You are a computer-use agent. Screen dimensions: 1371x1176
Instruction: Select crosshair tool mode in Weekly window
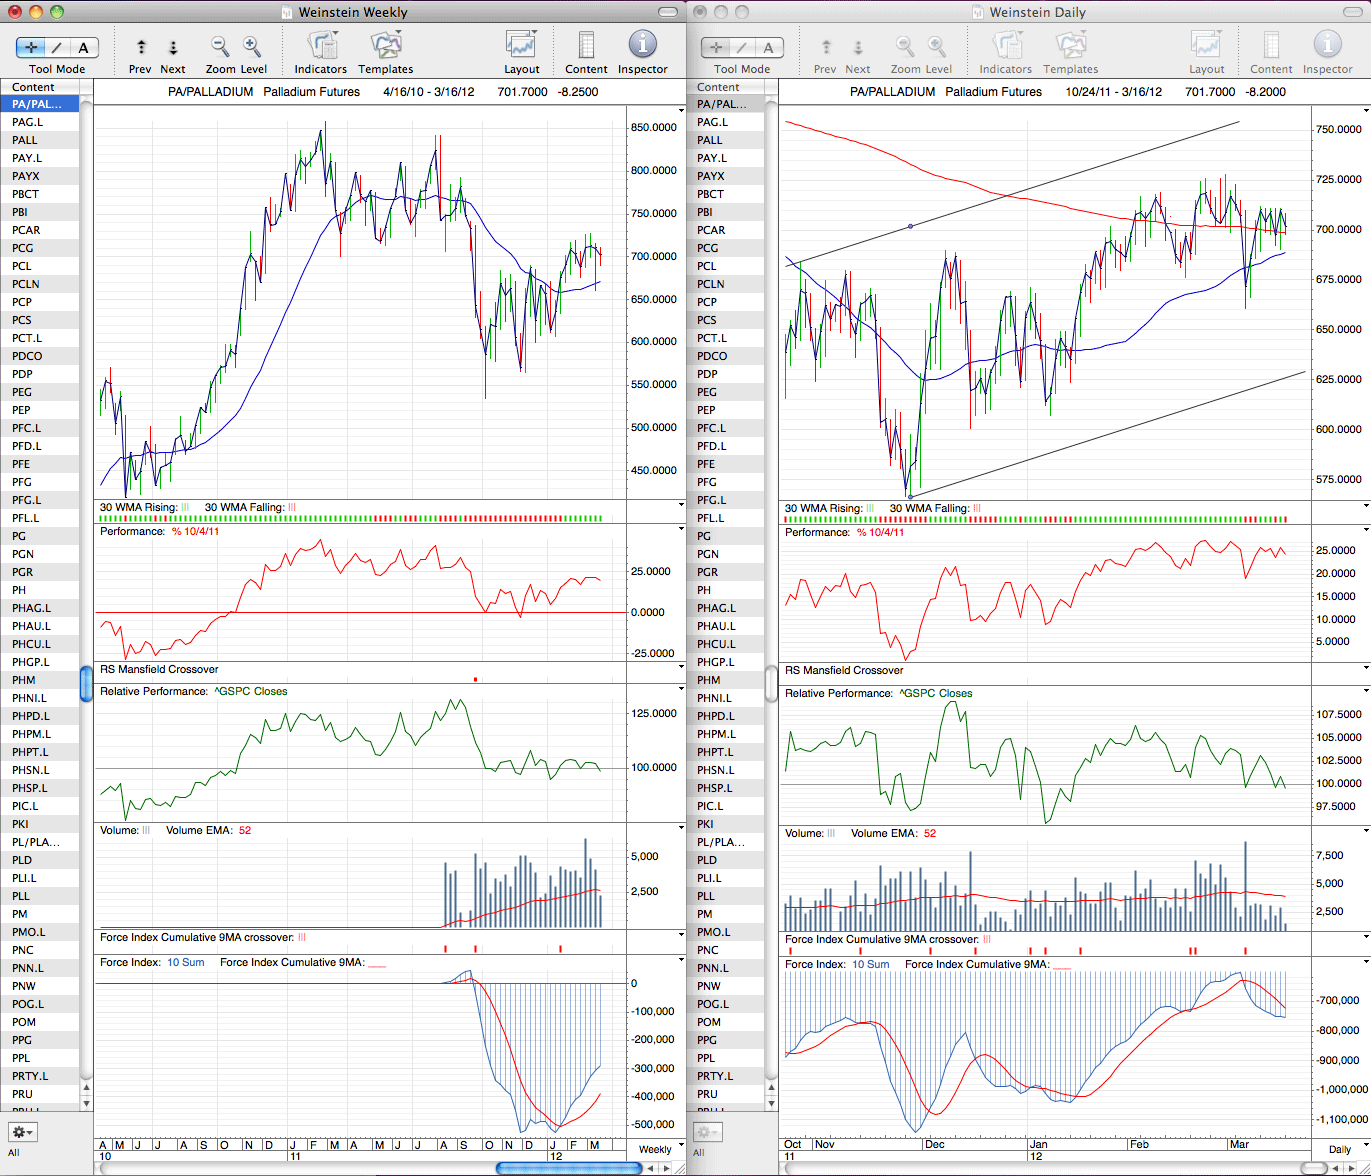(32, 47)
